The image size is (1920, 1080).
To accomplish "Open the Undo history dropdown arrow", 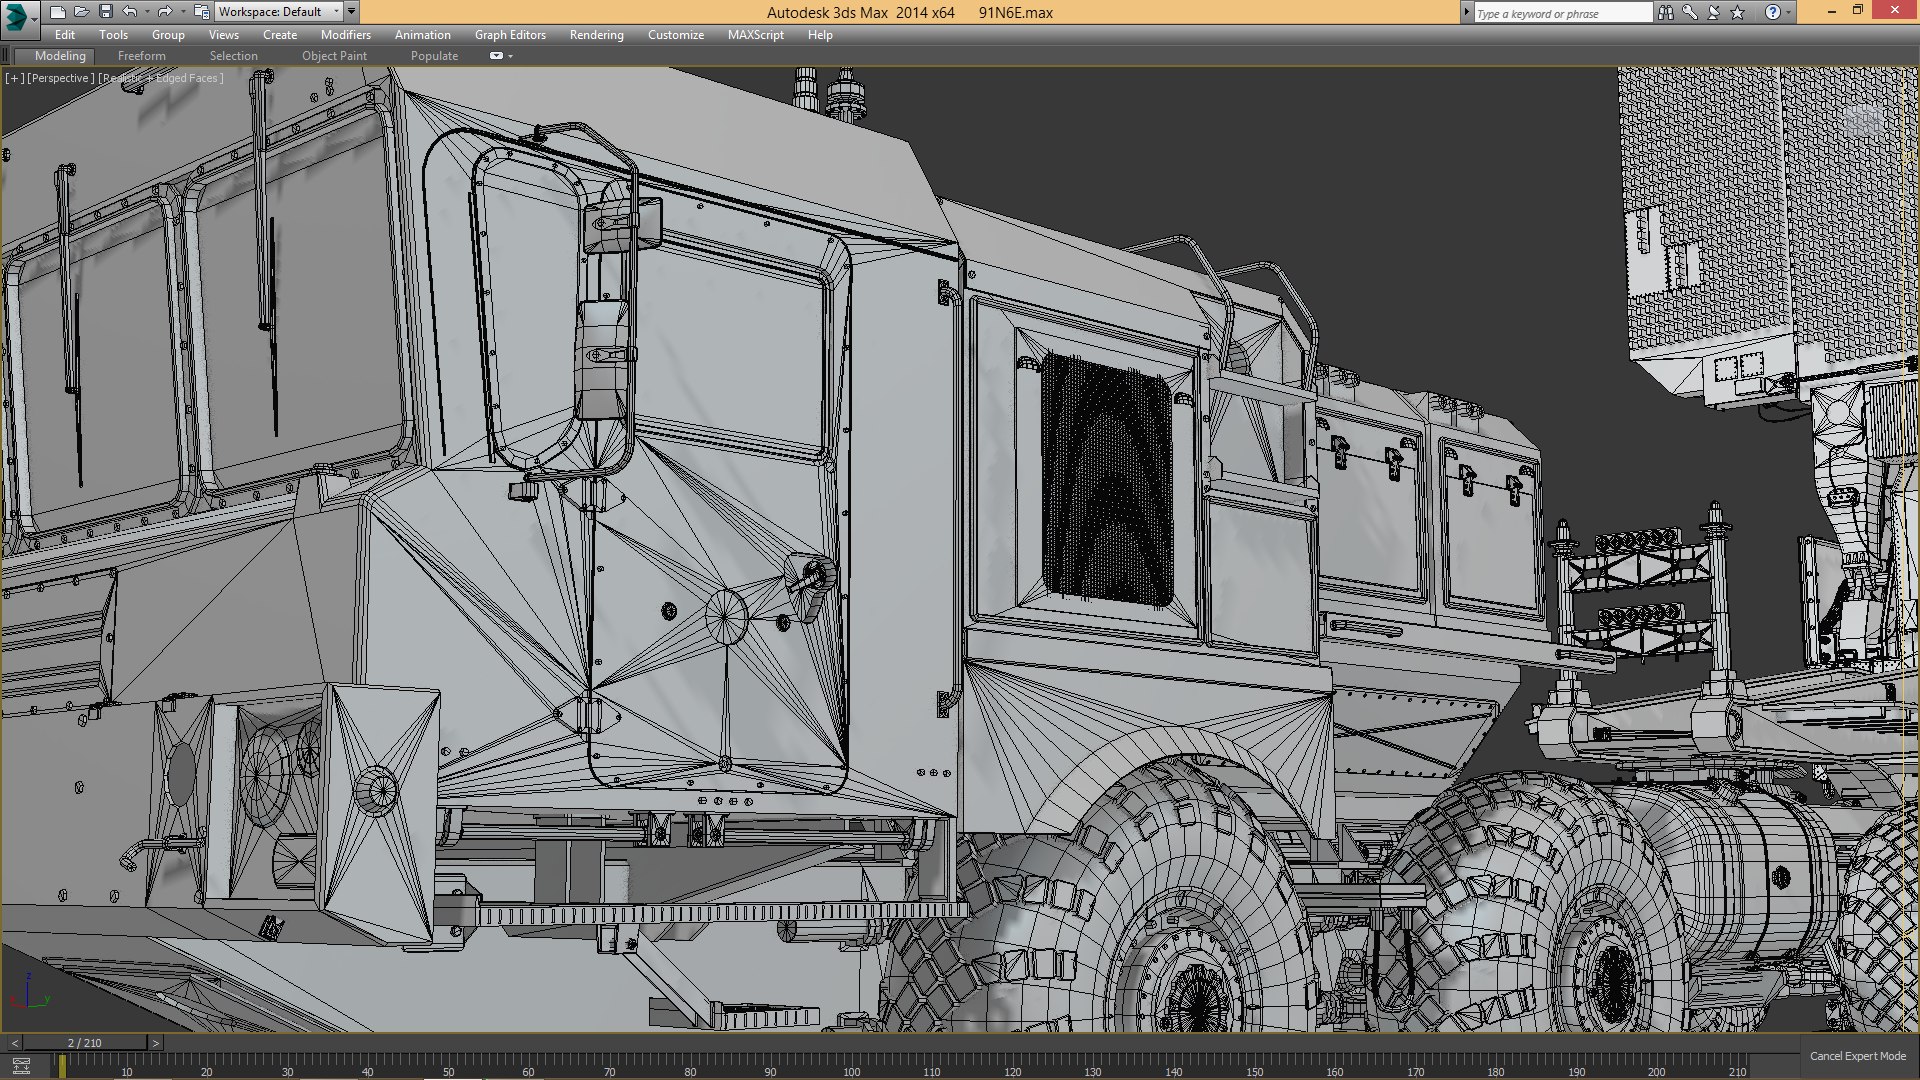I will coord(147,12).
